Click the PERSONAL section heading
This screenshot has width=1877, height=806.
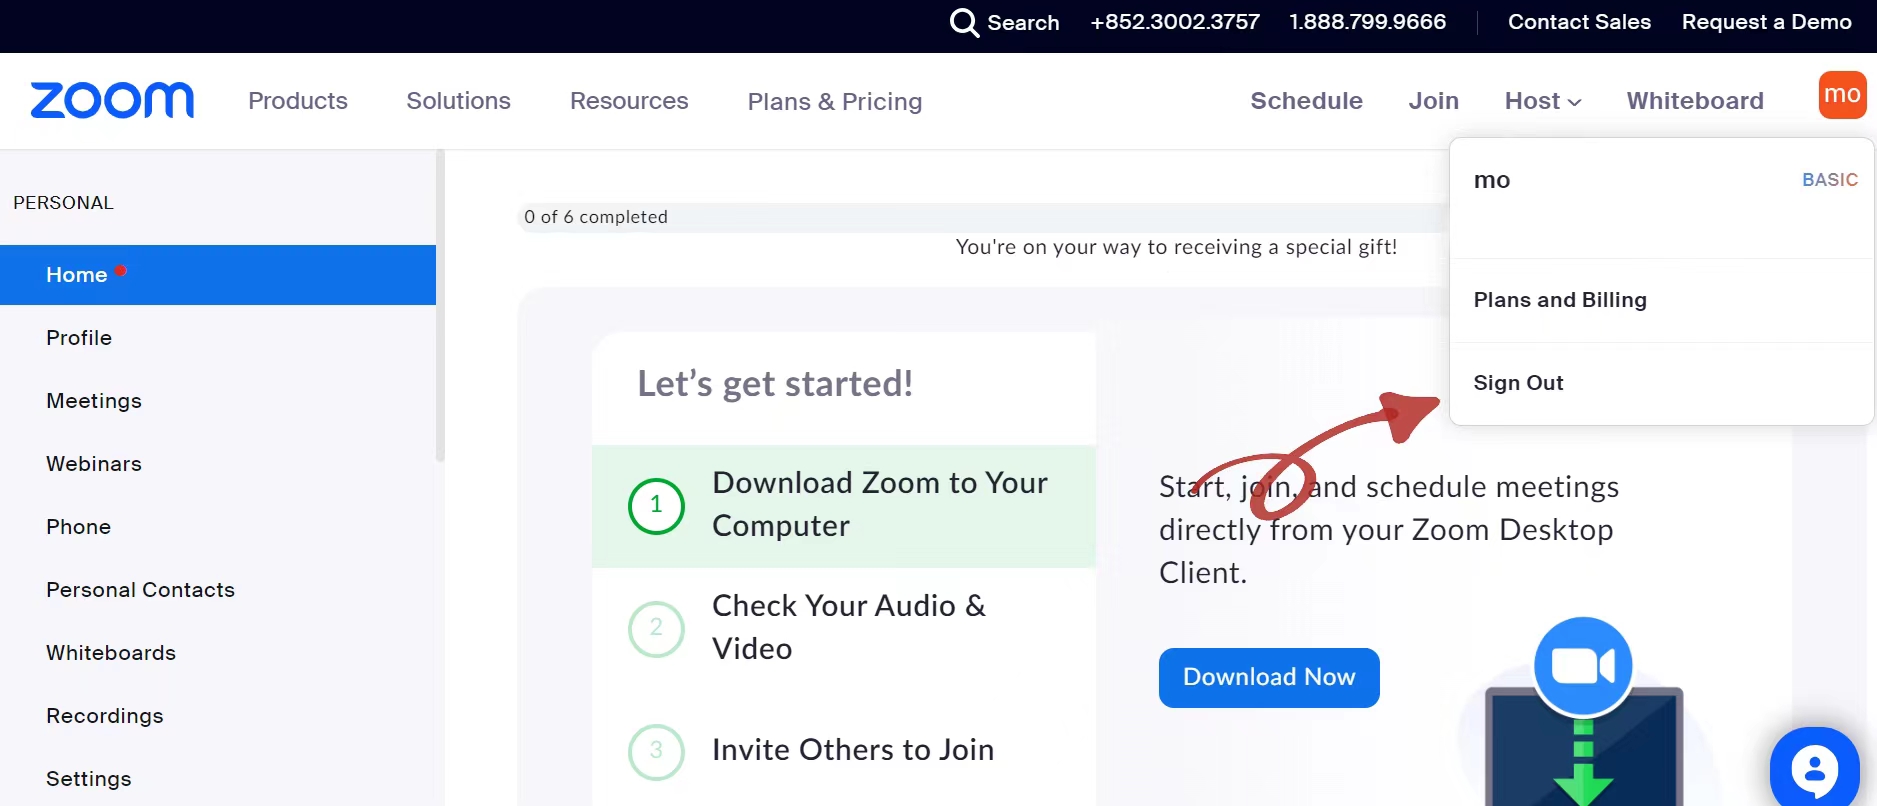coord(63,203)
